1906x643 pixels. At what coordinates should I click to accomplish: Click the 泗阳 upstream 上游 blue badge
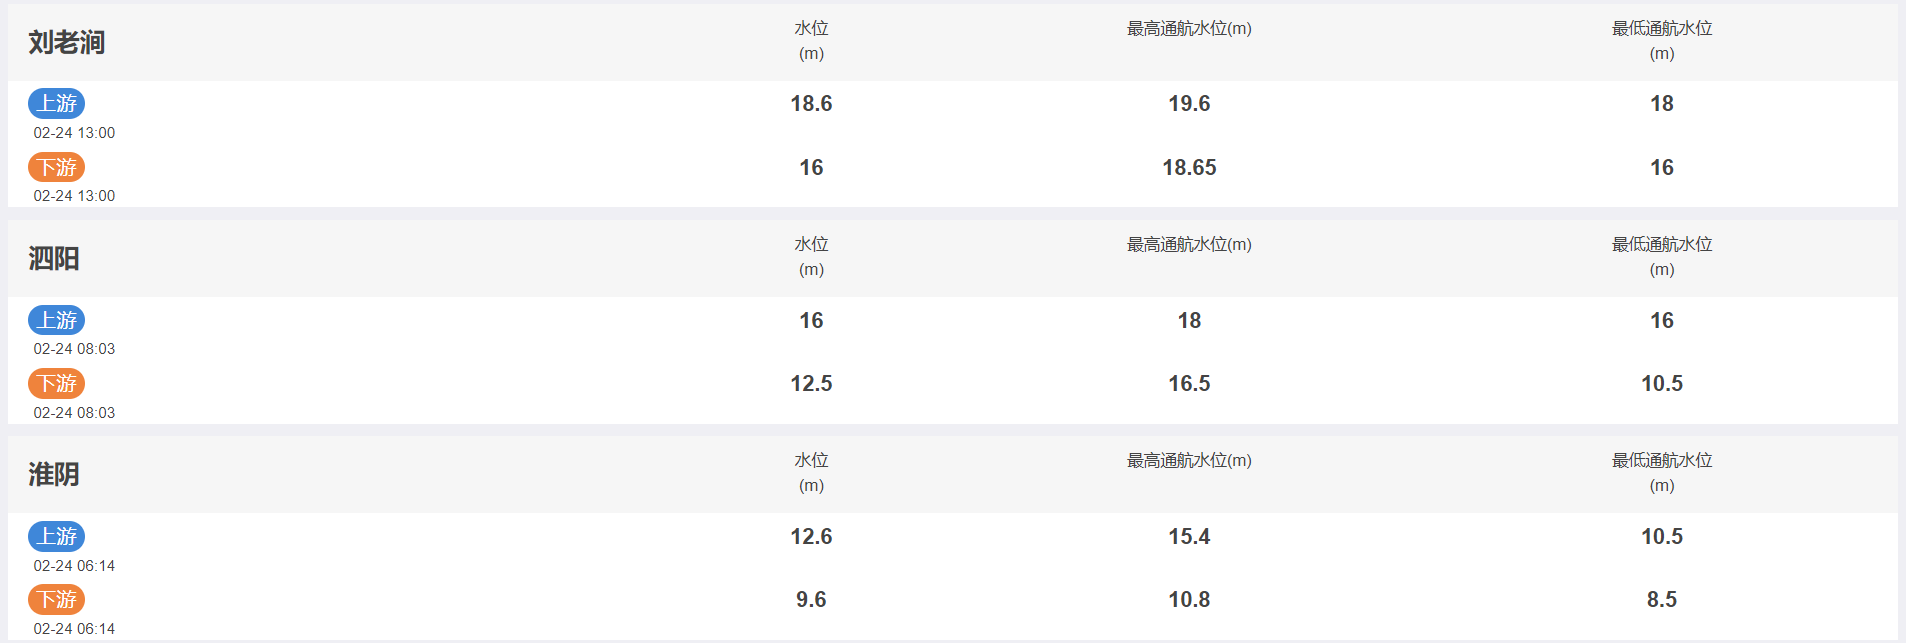tap(56, 320)
